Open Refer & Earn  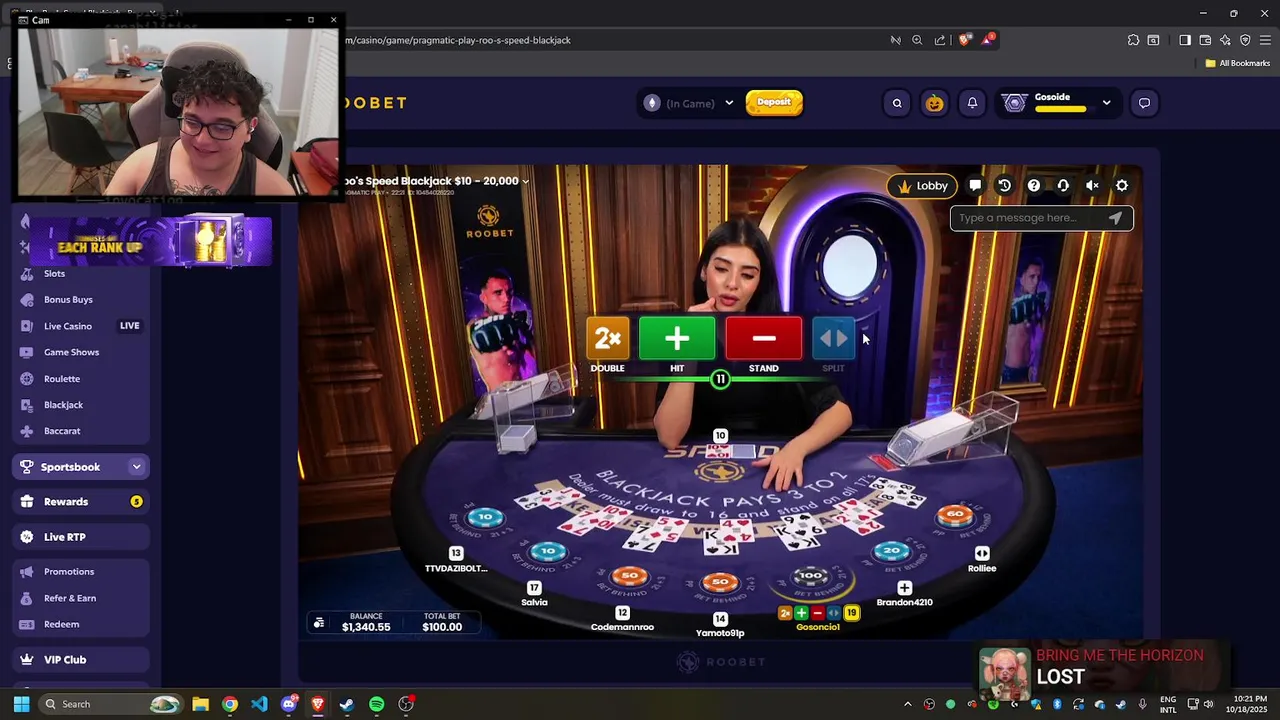point(70,598)
